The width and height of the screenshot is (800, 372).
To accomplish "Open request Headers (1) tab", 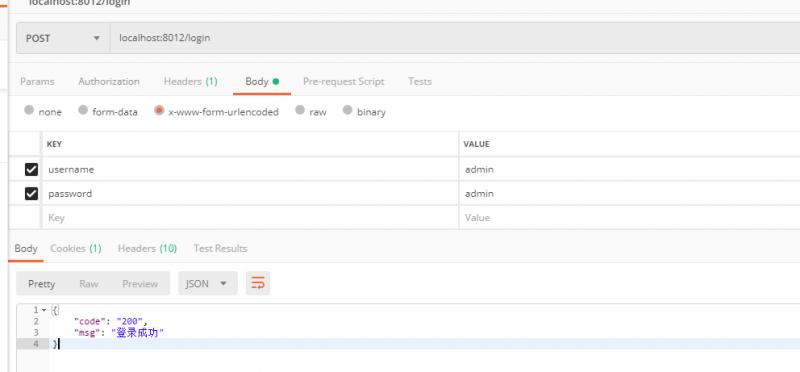I will click(190, 82).
